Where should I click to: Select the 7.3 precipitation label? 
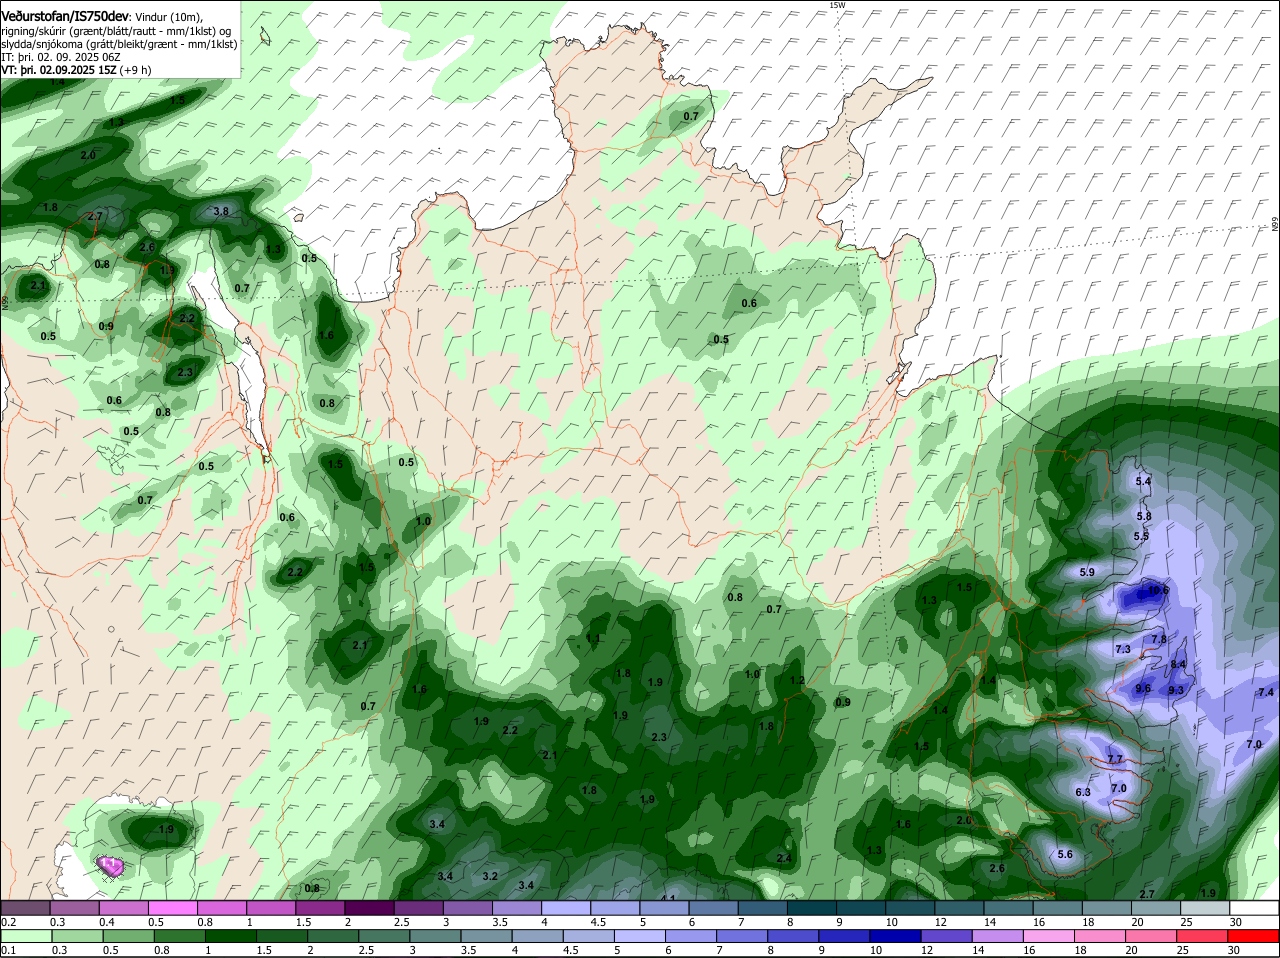coord(1123,649)
